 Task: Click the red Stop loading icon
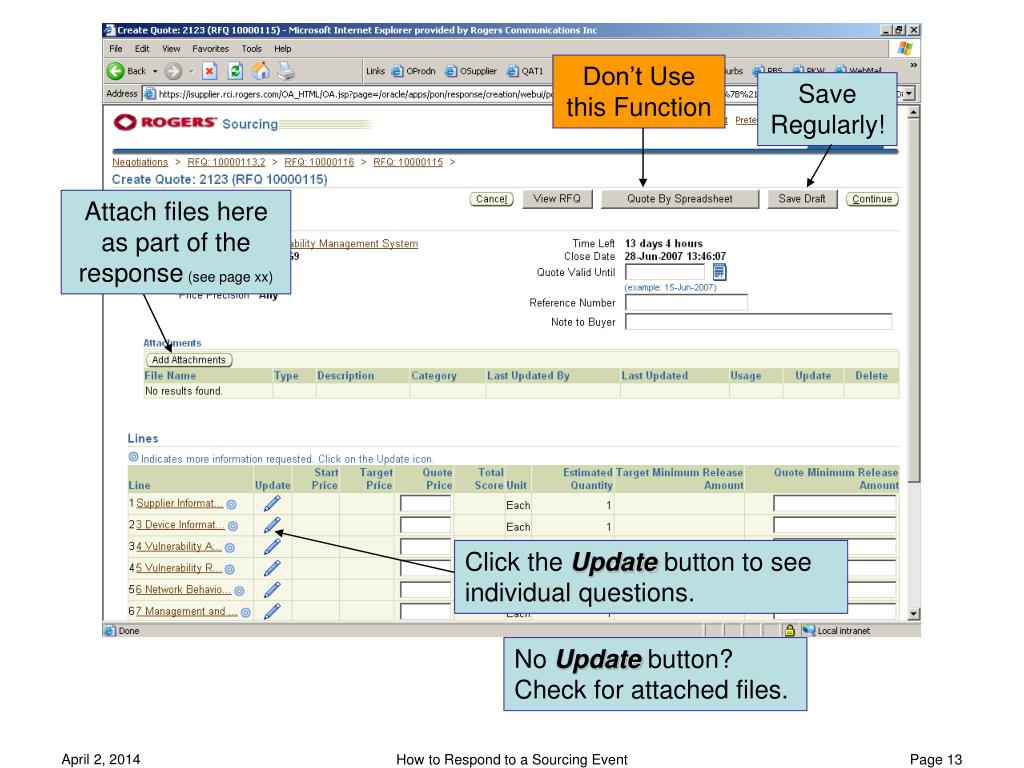point(210,71)
